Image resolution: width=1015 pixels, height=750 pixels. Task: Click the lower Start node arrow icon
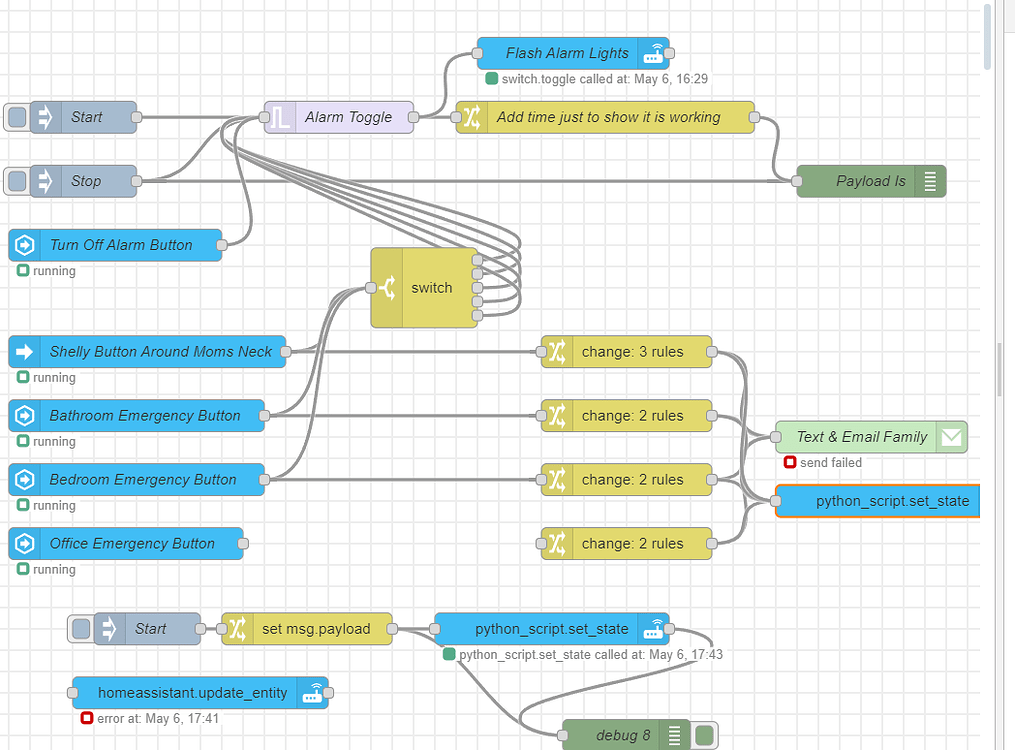click(109, 629)
